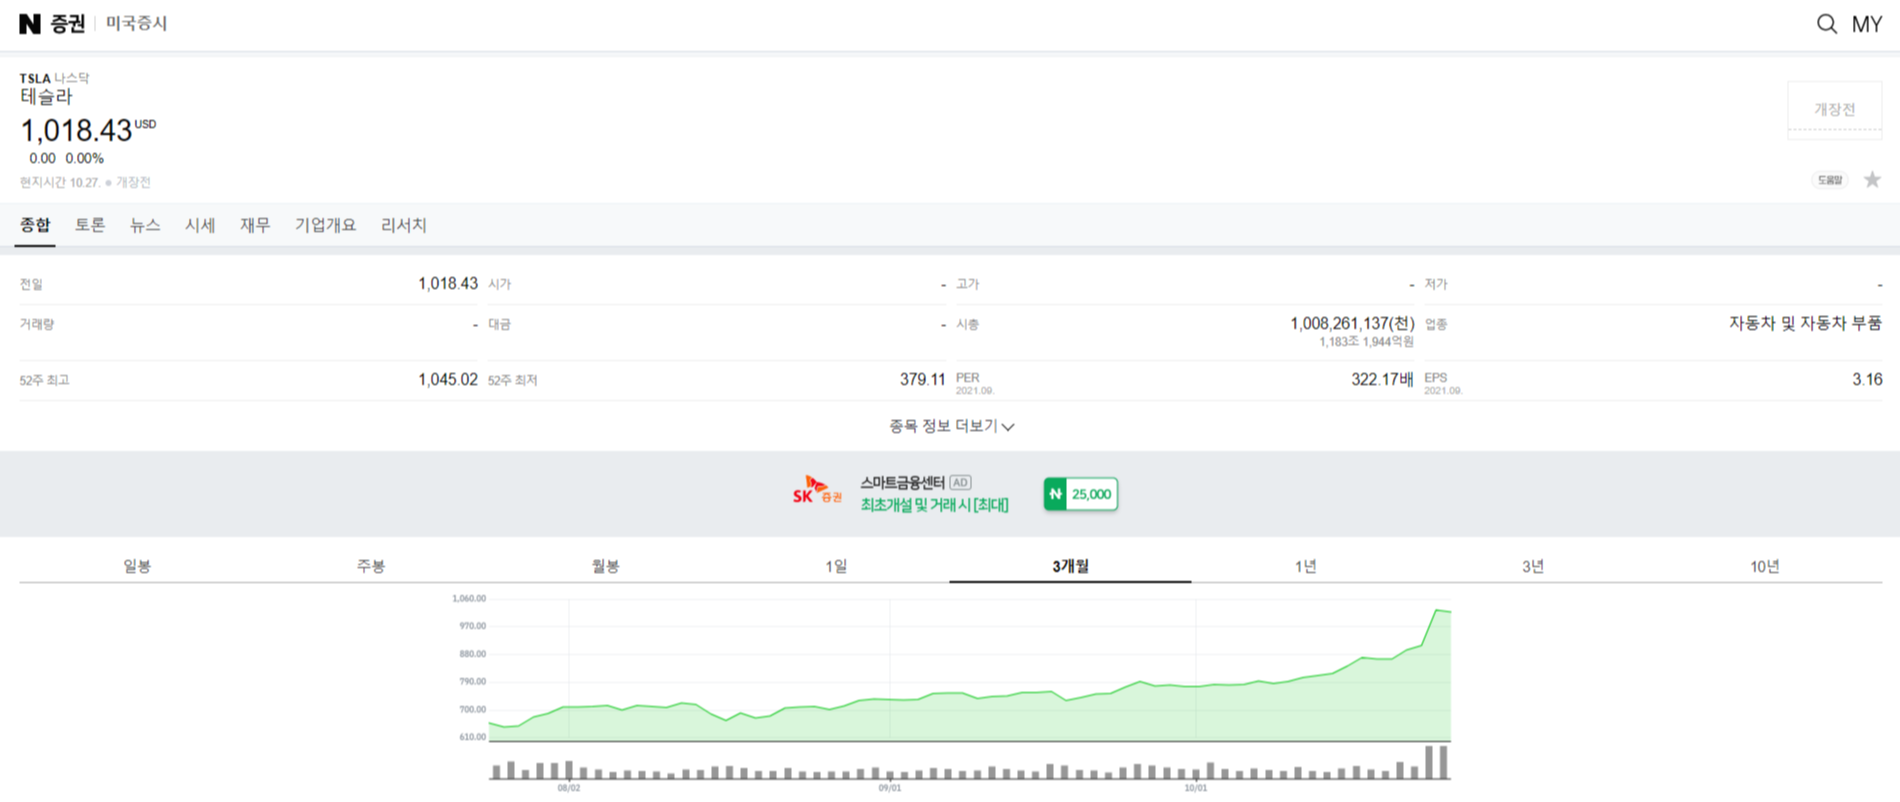This screenshot has width=1900, height=802.
Task: Open the 리서치 tab
Action: point(404,225)
